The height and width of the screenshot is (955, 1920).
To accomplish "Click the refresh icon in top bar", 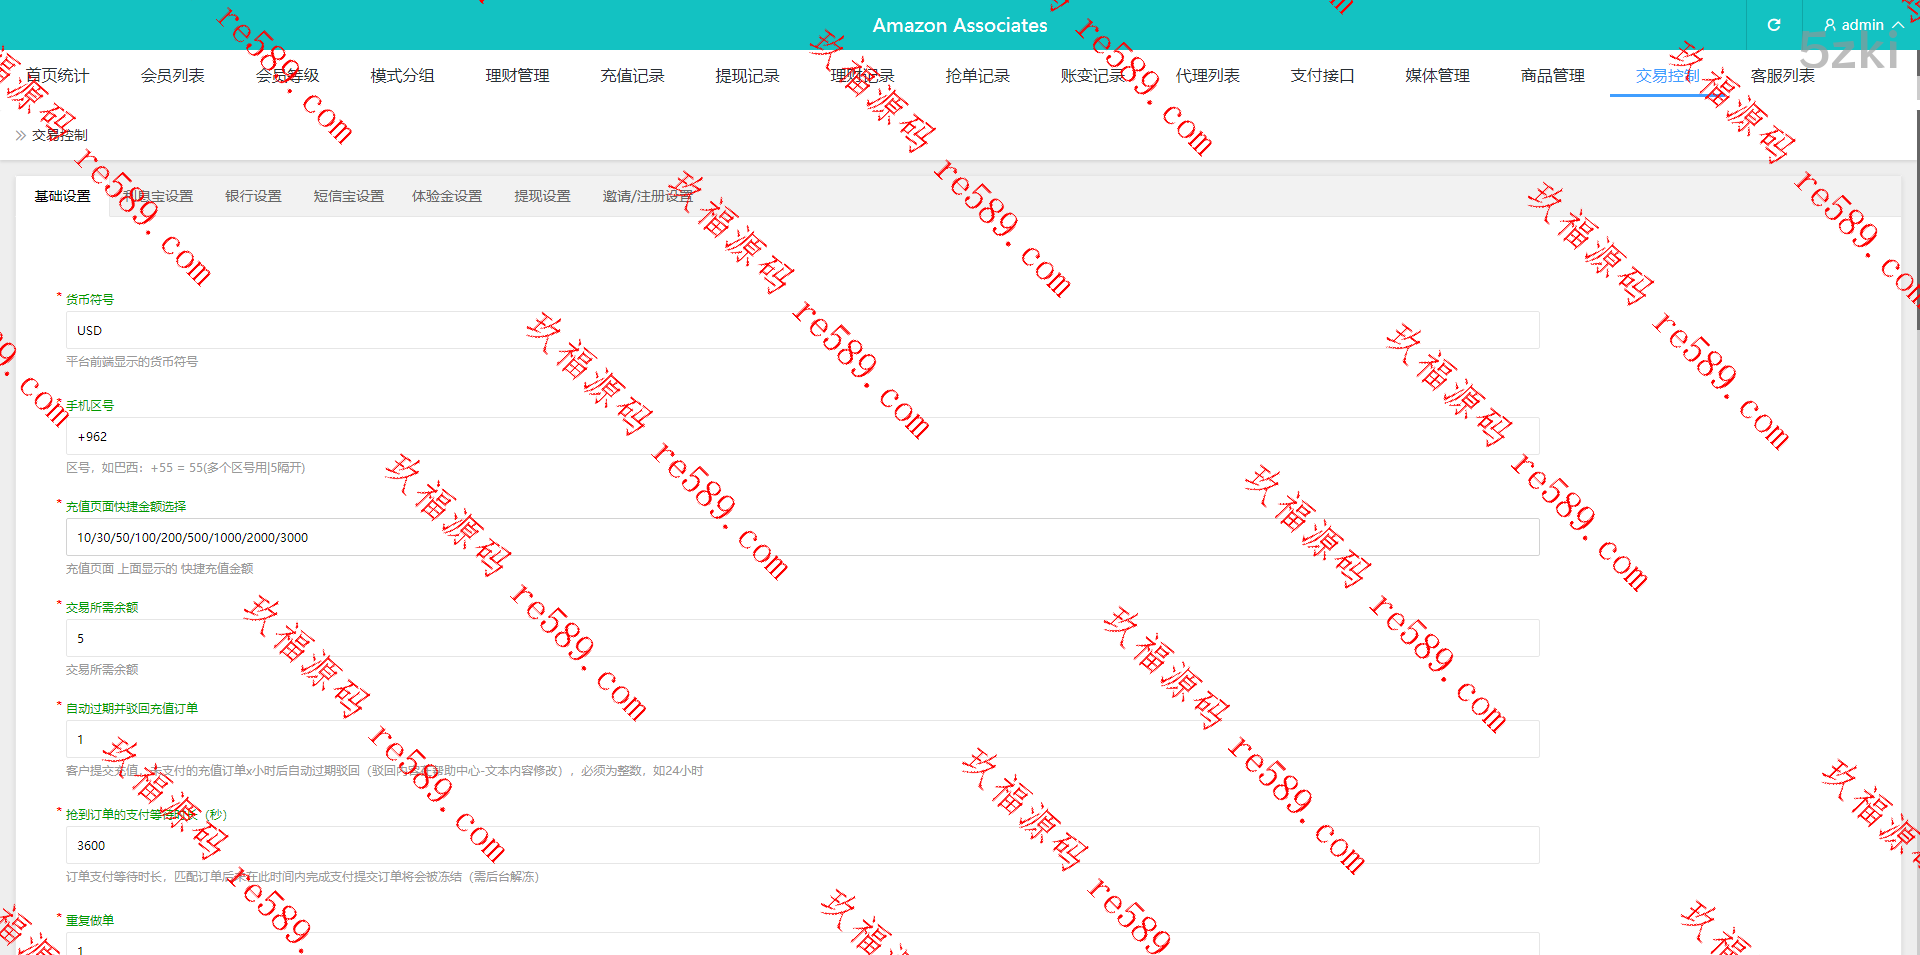I will [1773, 25].
